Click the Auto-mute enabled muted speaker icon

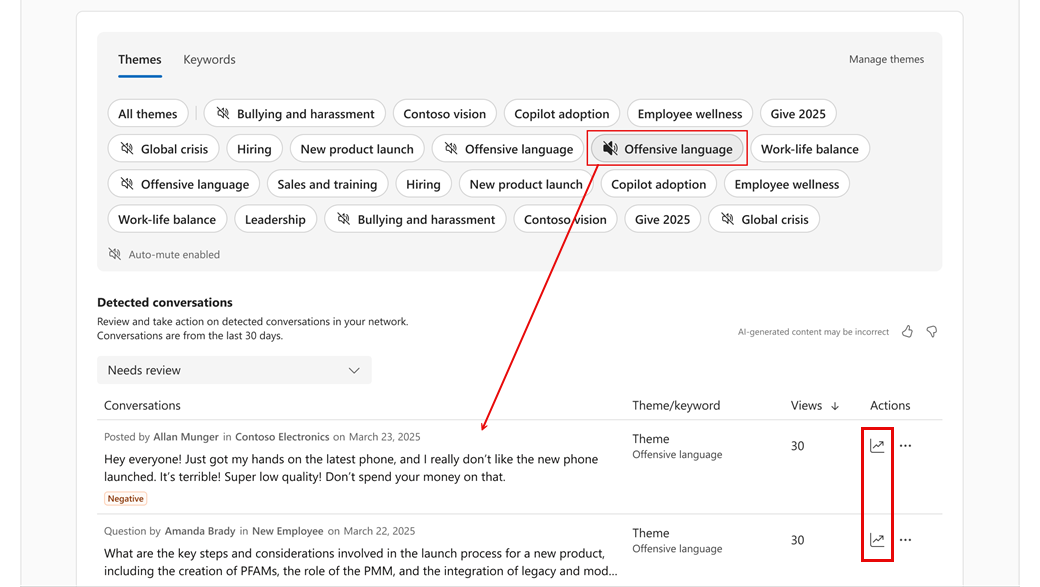coord(115,255)
